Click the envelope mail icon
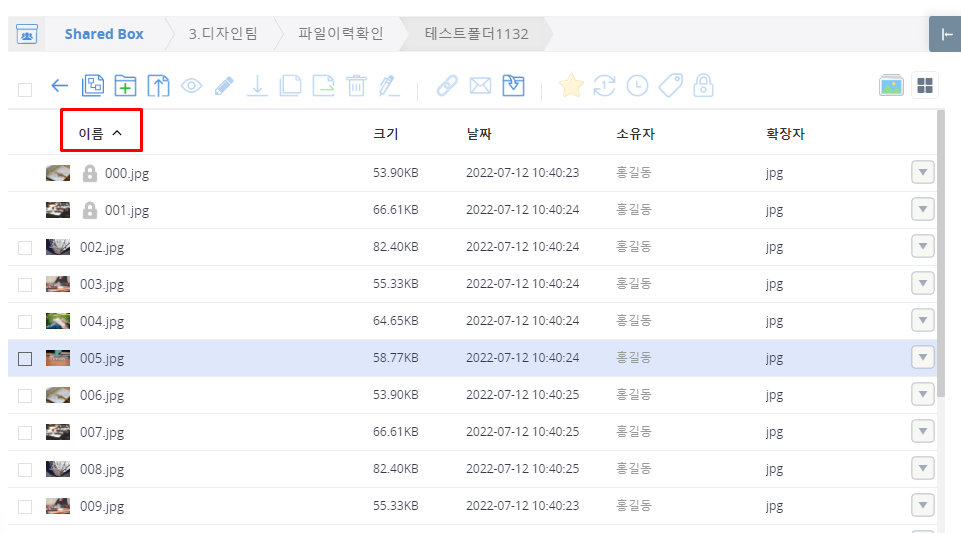This screenshot has height=533, width=961. click(x=480, y=86)
